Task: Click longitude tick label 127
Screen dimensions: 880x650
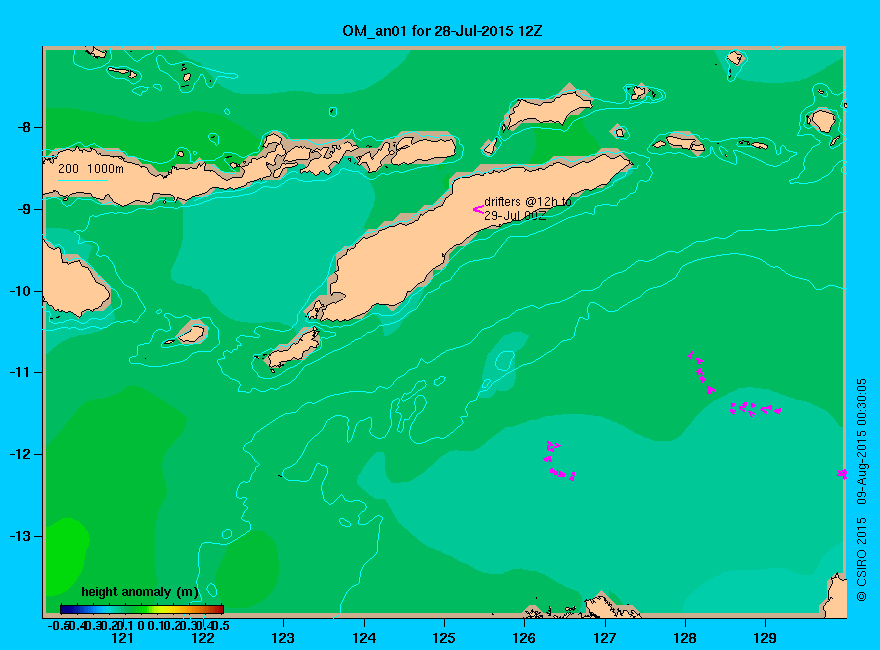Action: [604, 638]
